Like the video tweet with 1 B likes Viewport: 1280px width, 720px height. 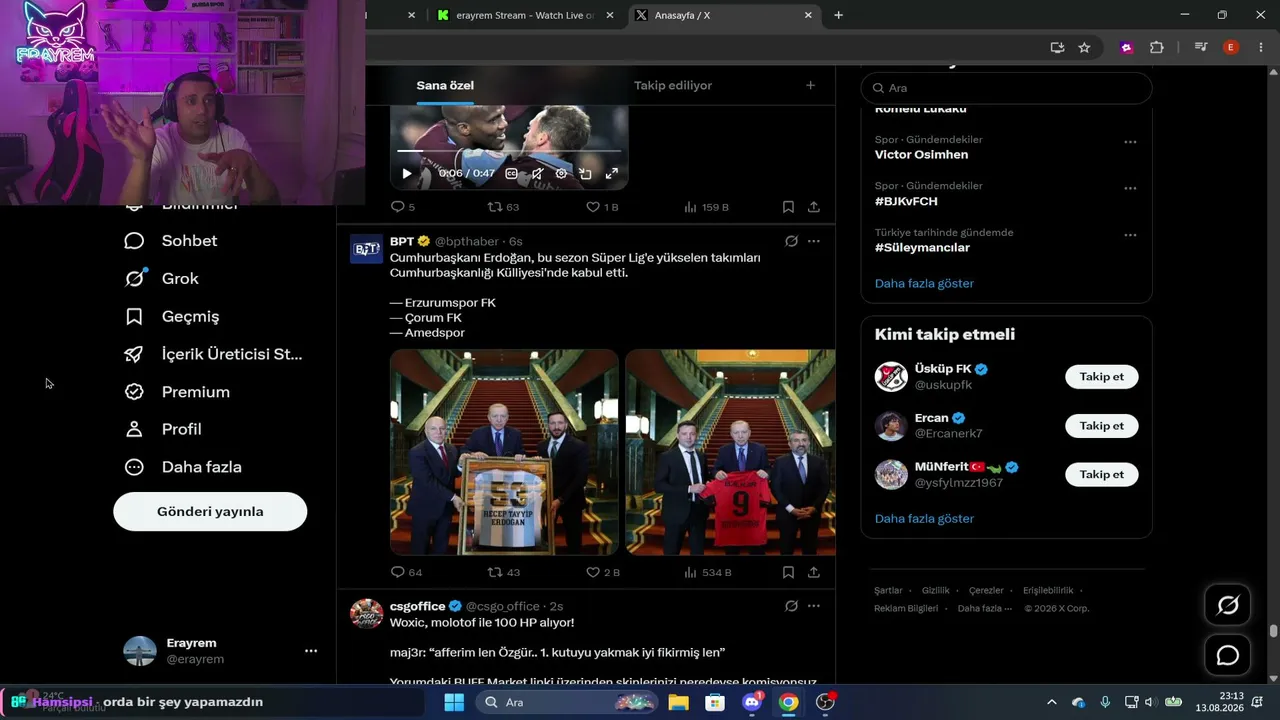point(602,207)
